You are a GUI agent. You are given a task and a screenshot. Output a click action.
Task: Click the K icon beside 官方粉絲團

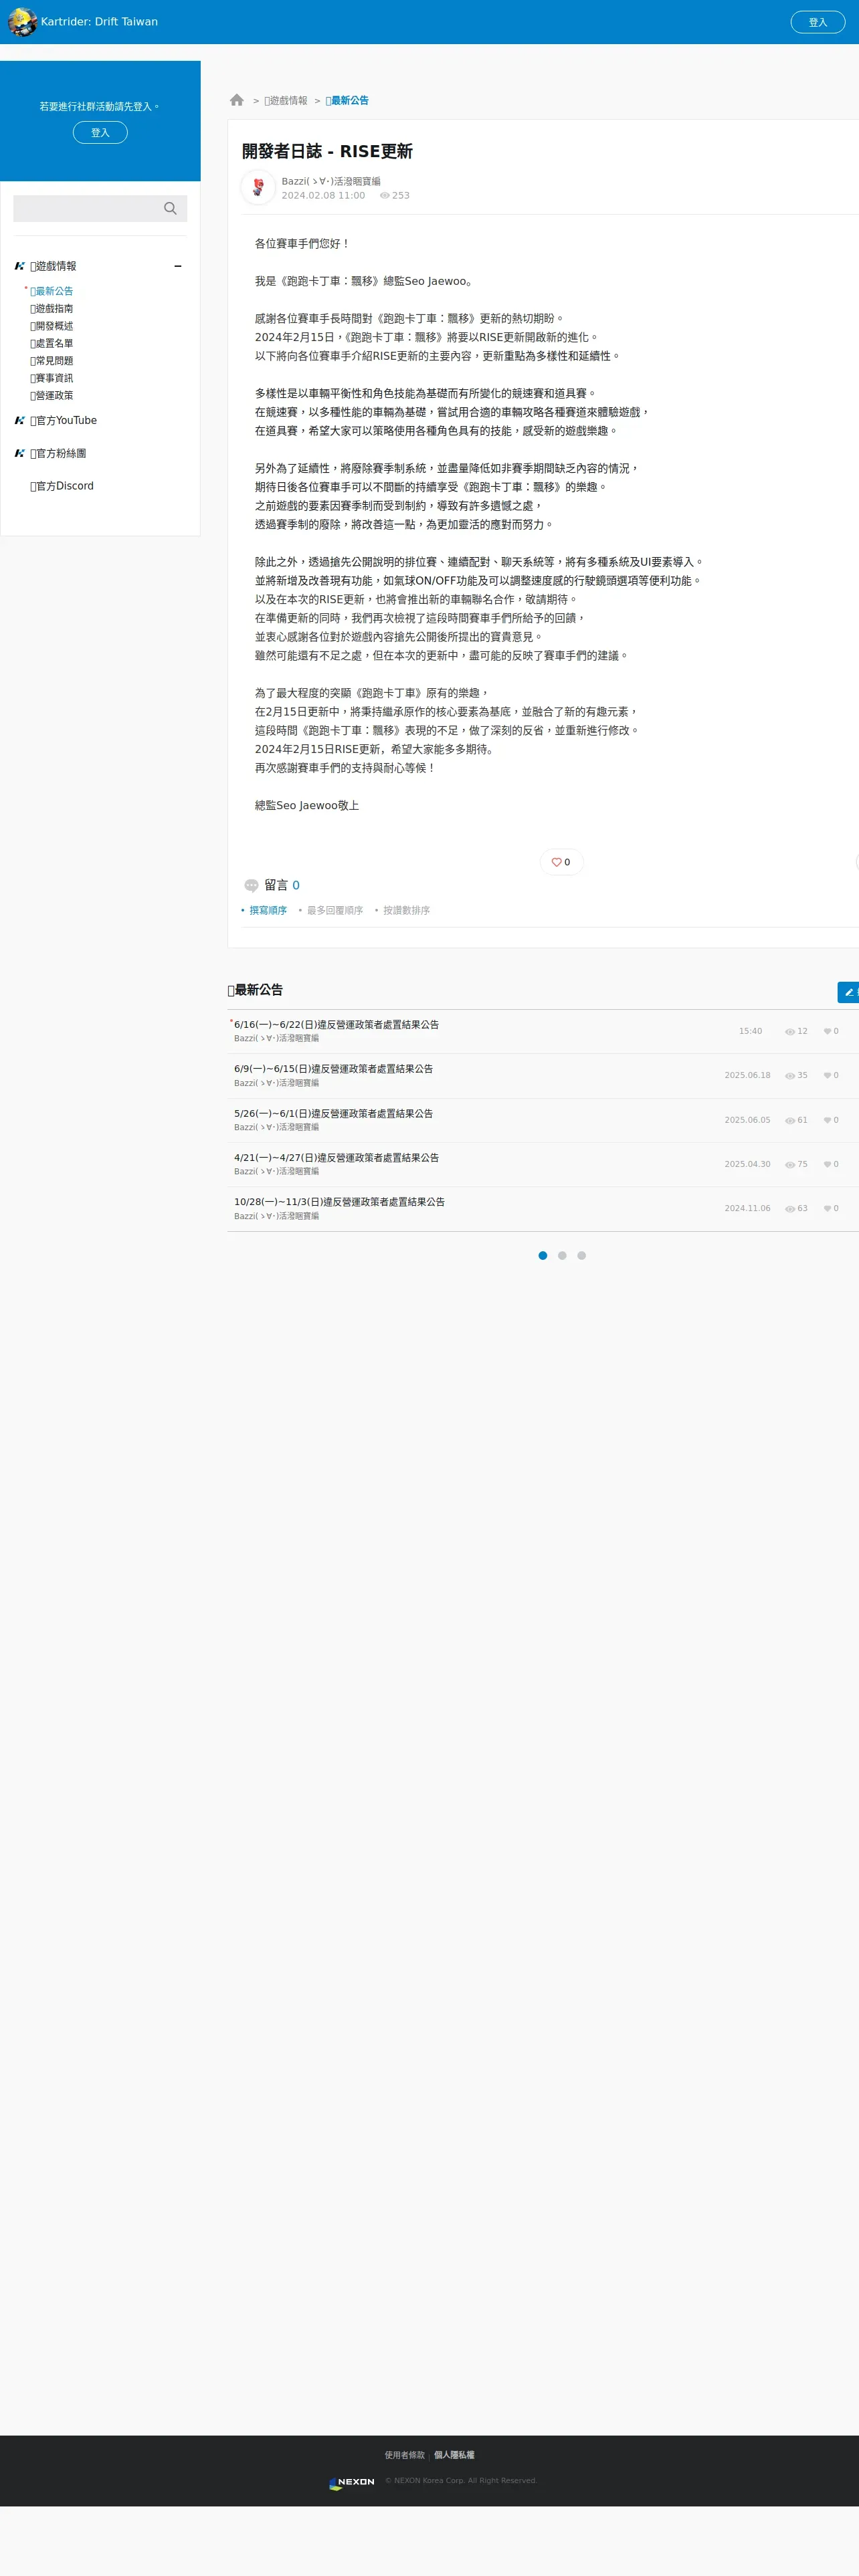click(x=19, y=453)
